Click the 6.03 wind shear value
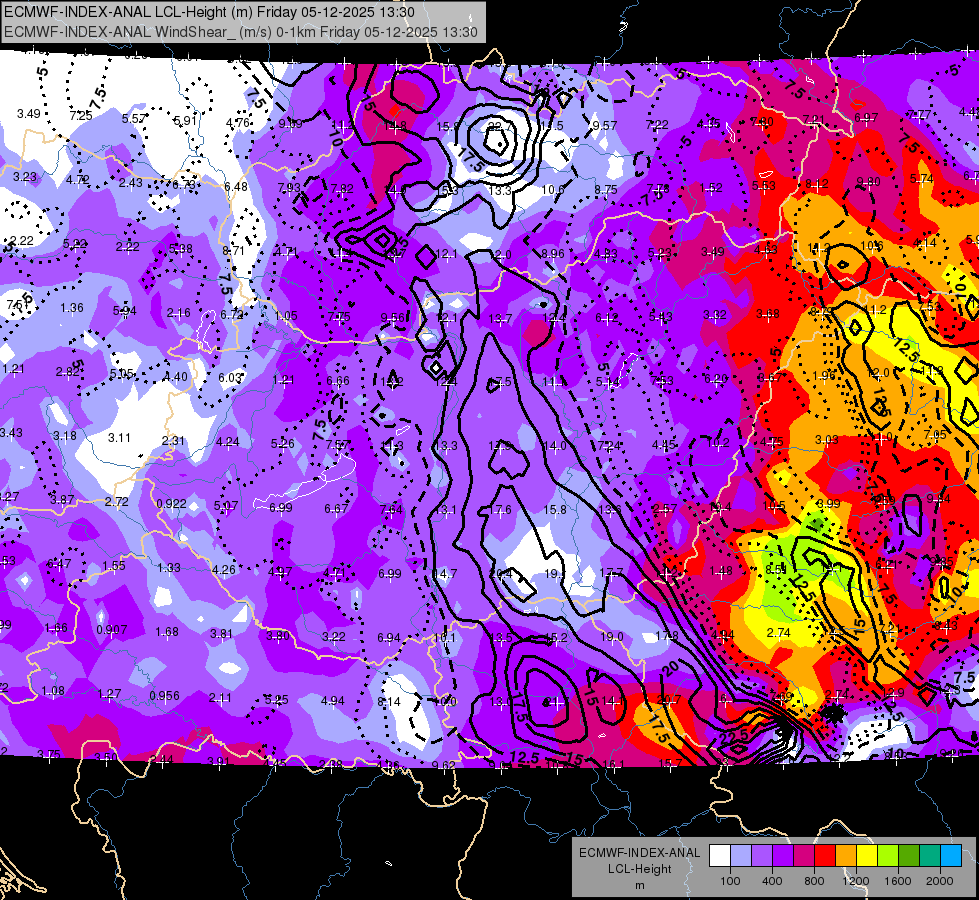This screenshot has width=979, height=900. tap(230, 378)
